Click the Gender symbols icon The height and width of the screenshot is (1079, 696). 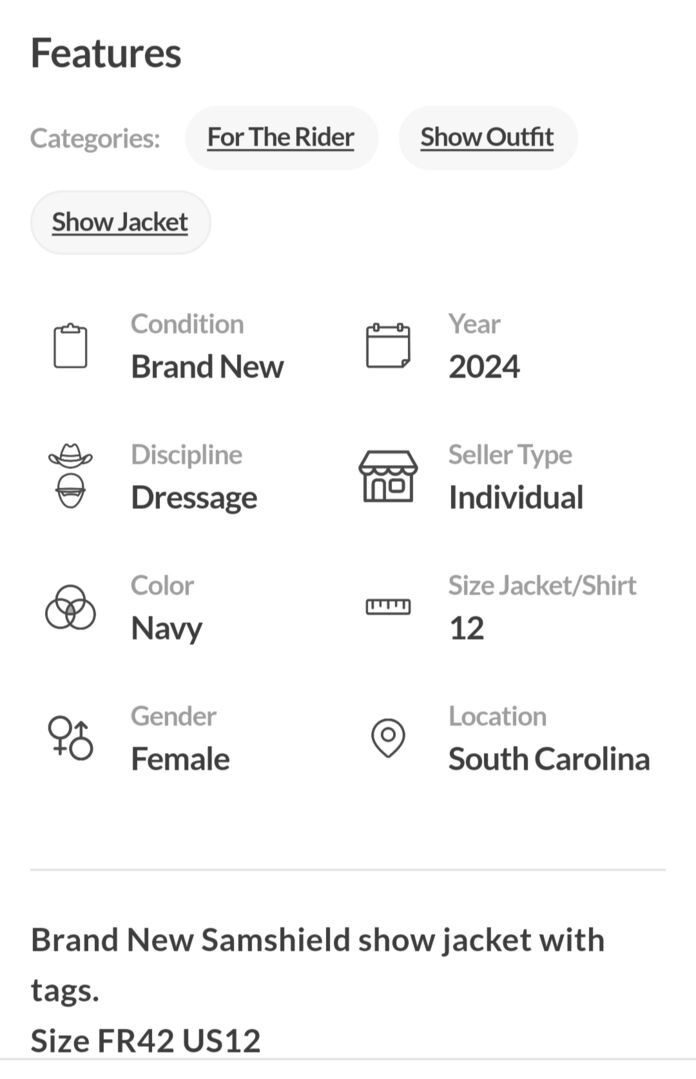(70, 738)
